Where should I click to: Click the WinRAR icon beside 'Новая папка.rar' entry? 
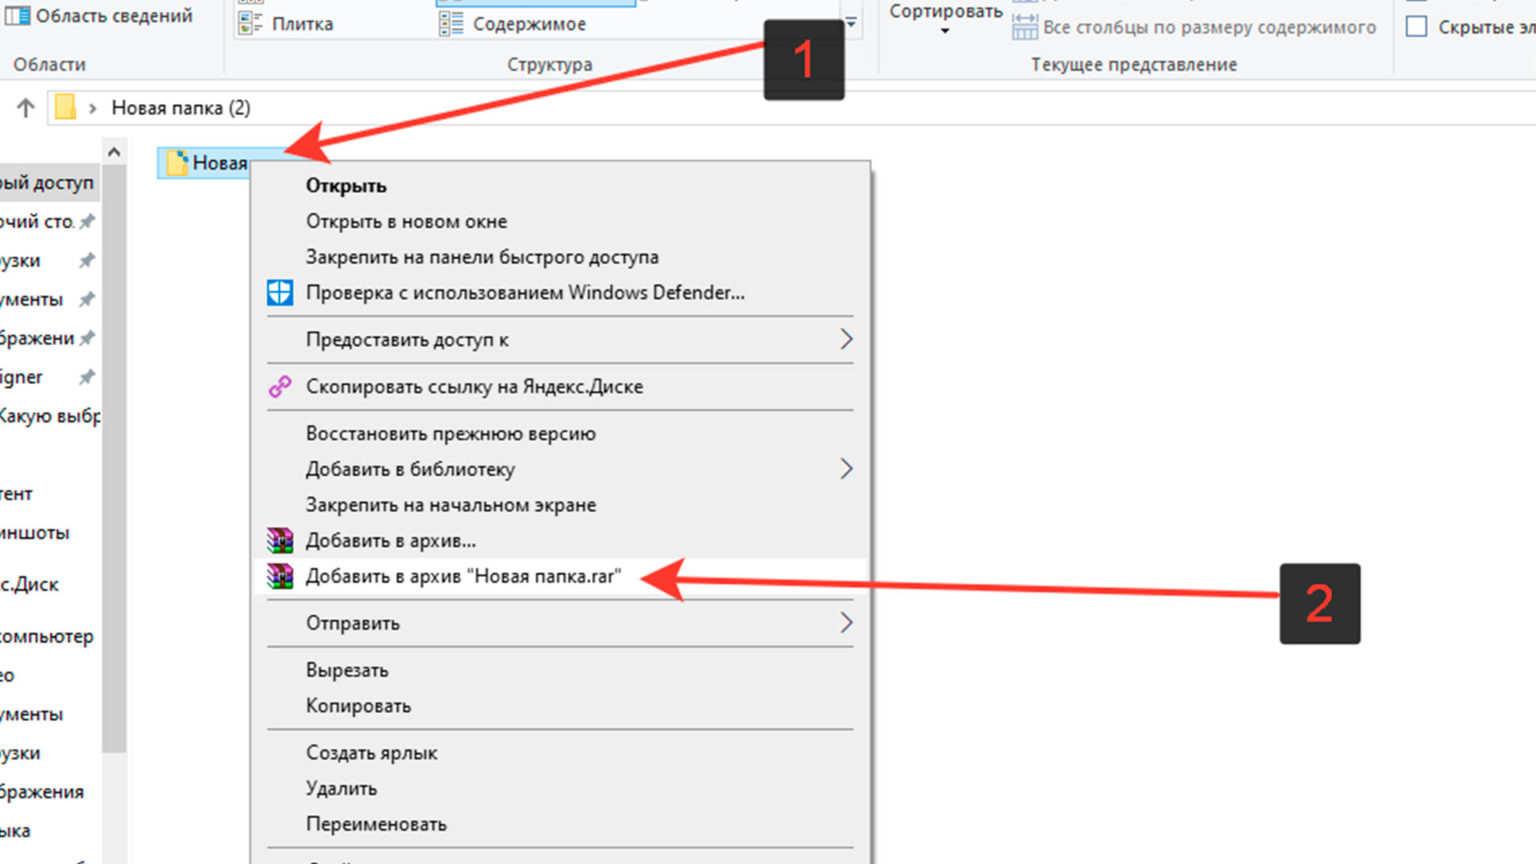click(x=280, y=576)
